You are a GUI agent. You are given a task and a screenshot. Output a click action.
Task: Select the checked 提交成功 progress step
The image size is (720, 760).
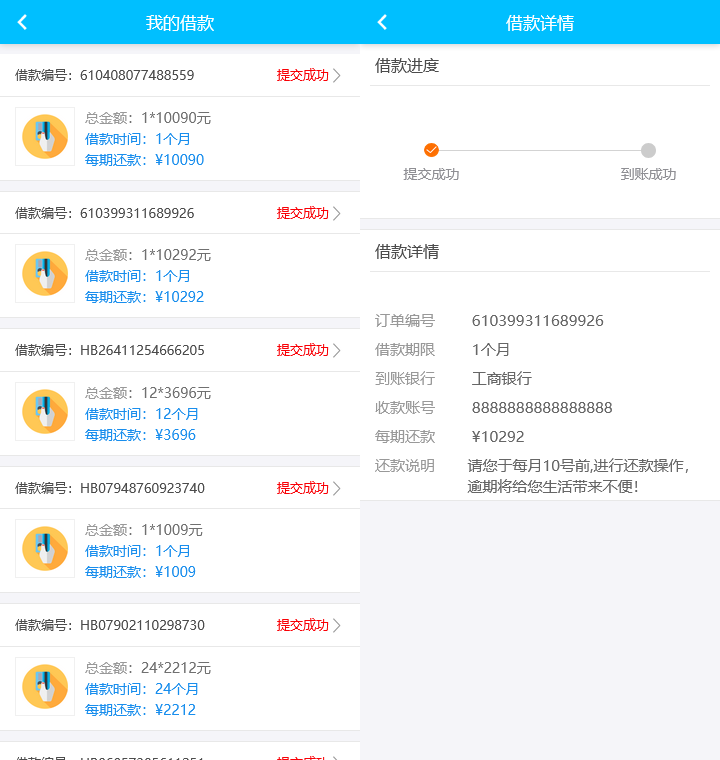(431, 150)
